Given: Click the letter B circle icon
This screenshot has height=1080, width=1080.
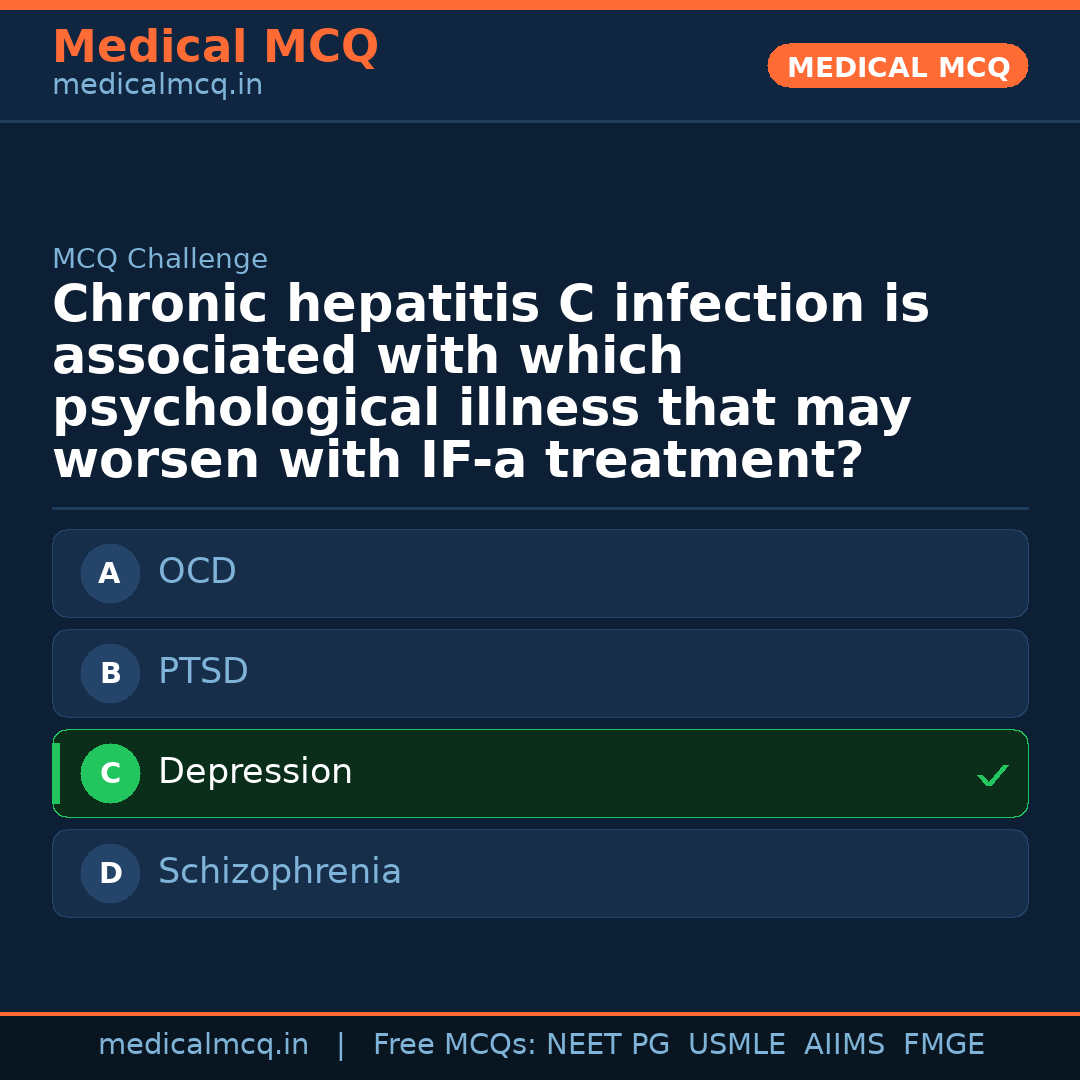Looking at the screenshot, I should [110, 674].
